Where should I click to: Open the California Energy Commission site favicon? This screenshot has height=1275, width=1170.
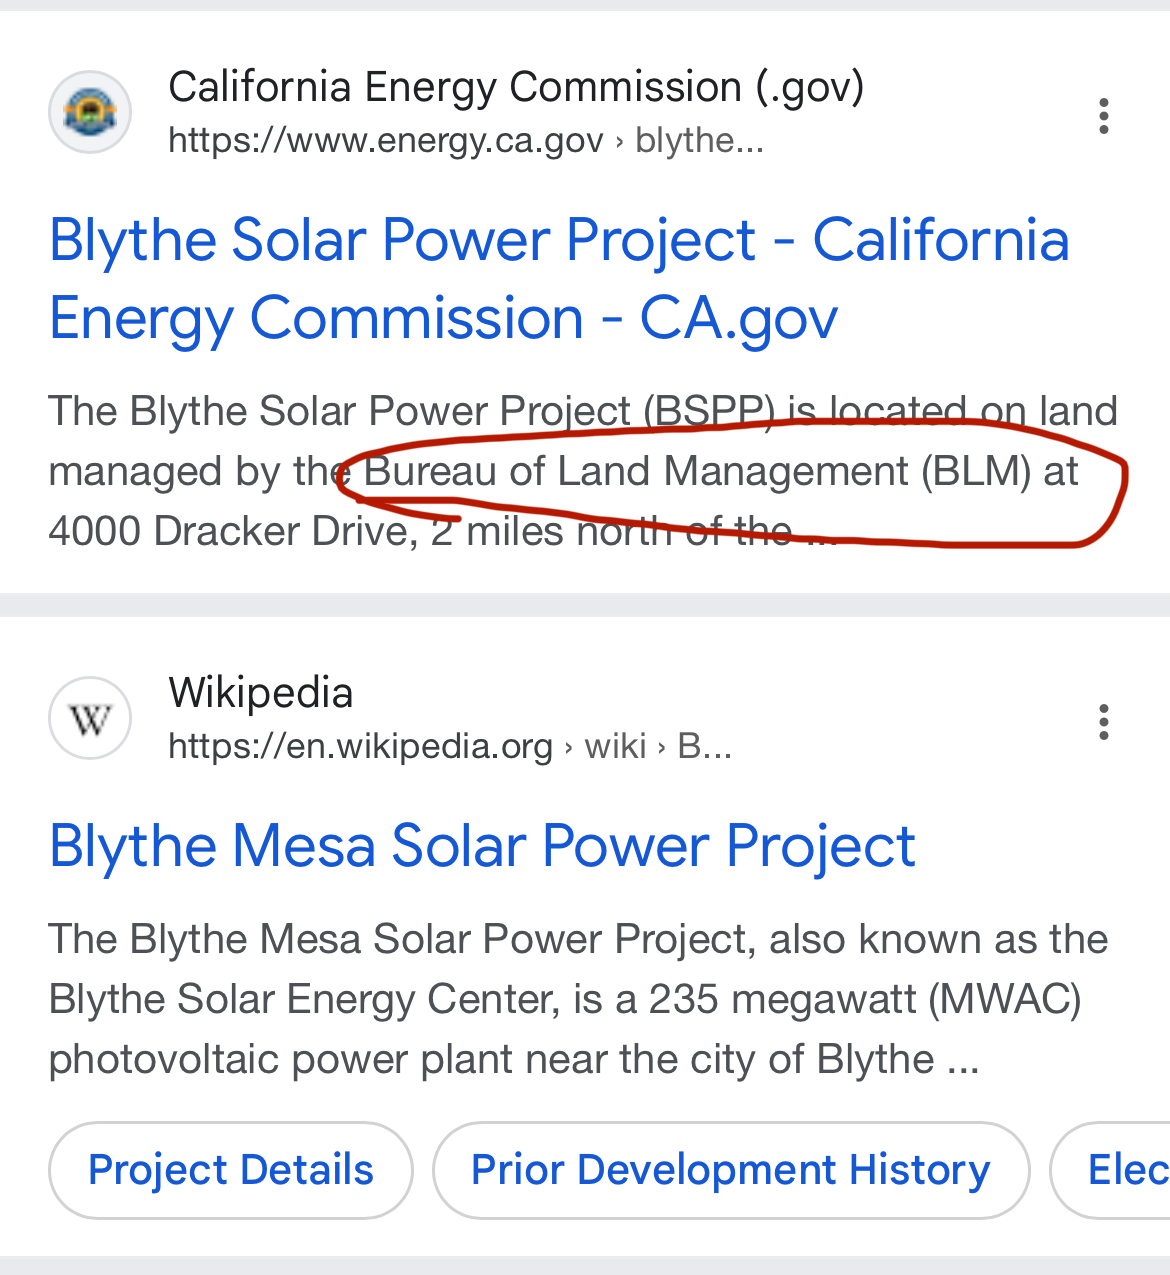(90, 112)
